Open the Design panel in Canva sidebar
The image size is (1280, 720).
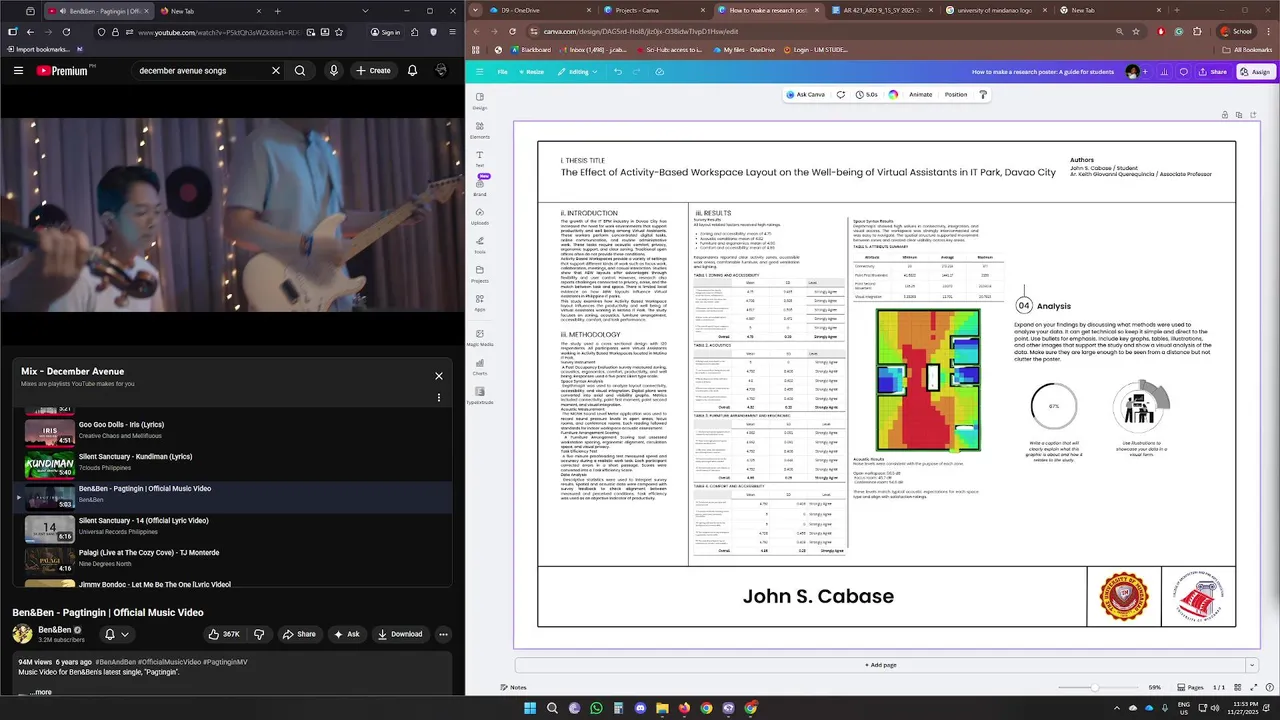(480, 101)
